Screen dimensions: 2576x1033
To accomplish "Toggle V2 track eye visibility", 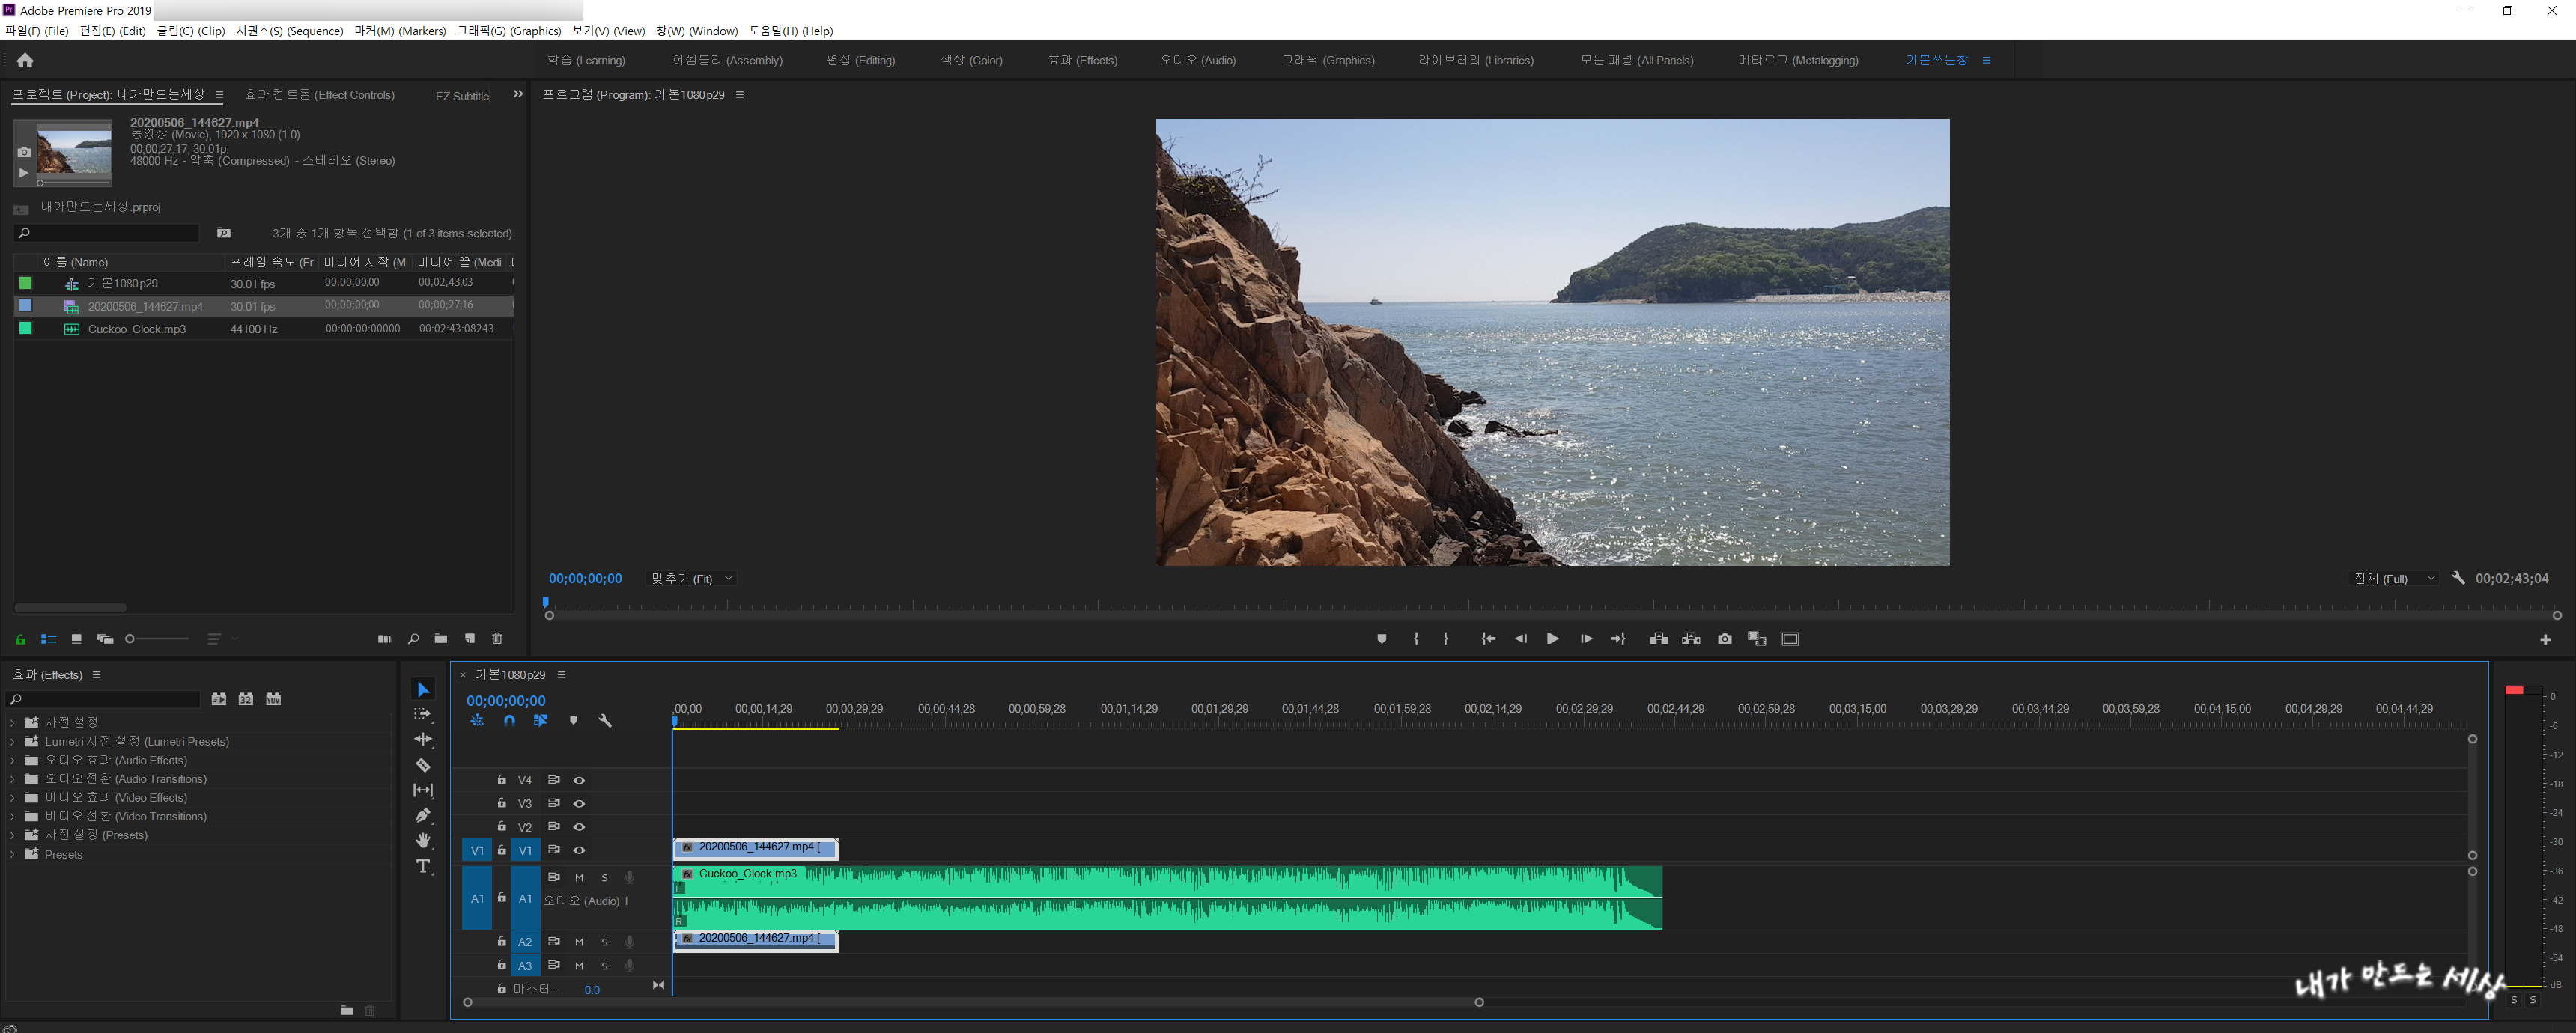I will pos(579,827).
